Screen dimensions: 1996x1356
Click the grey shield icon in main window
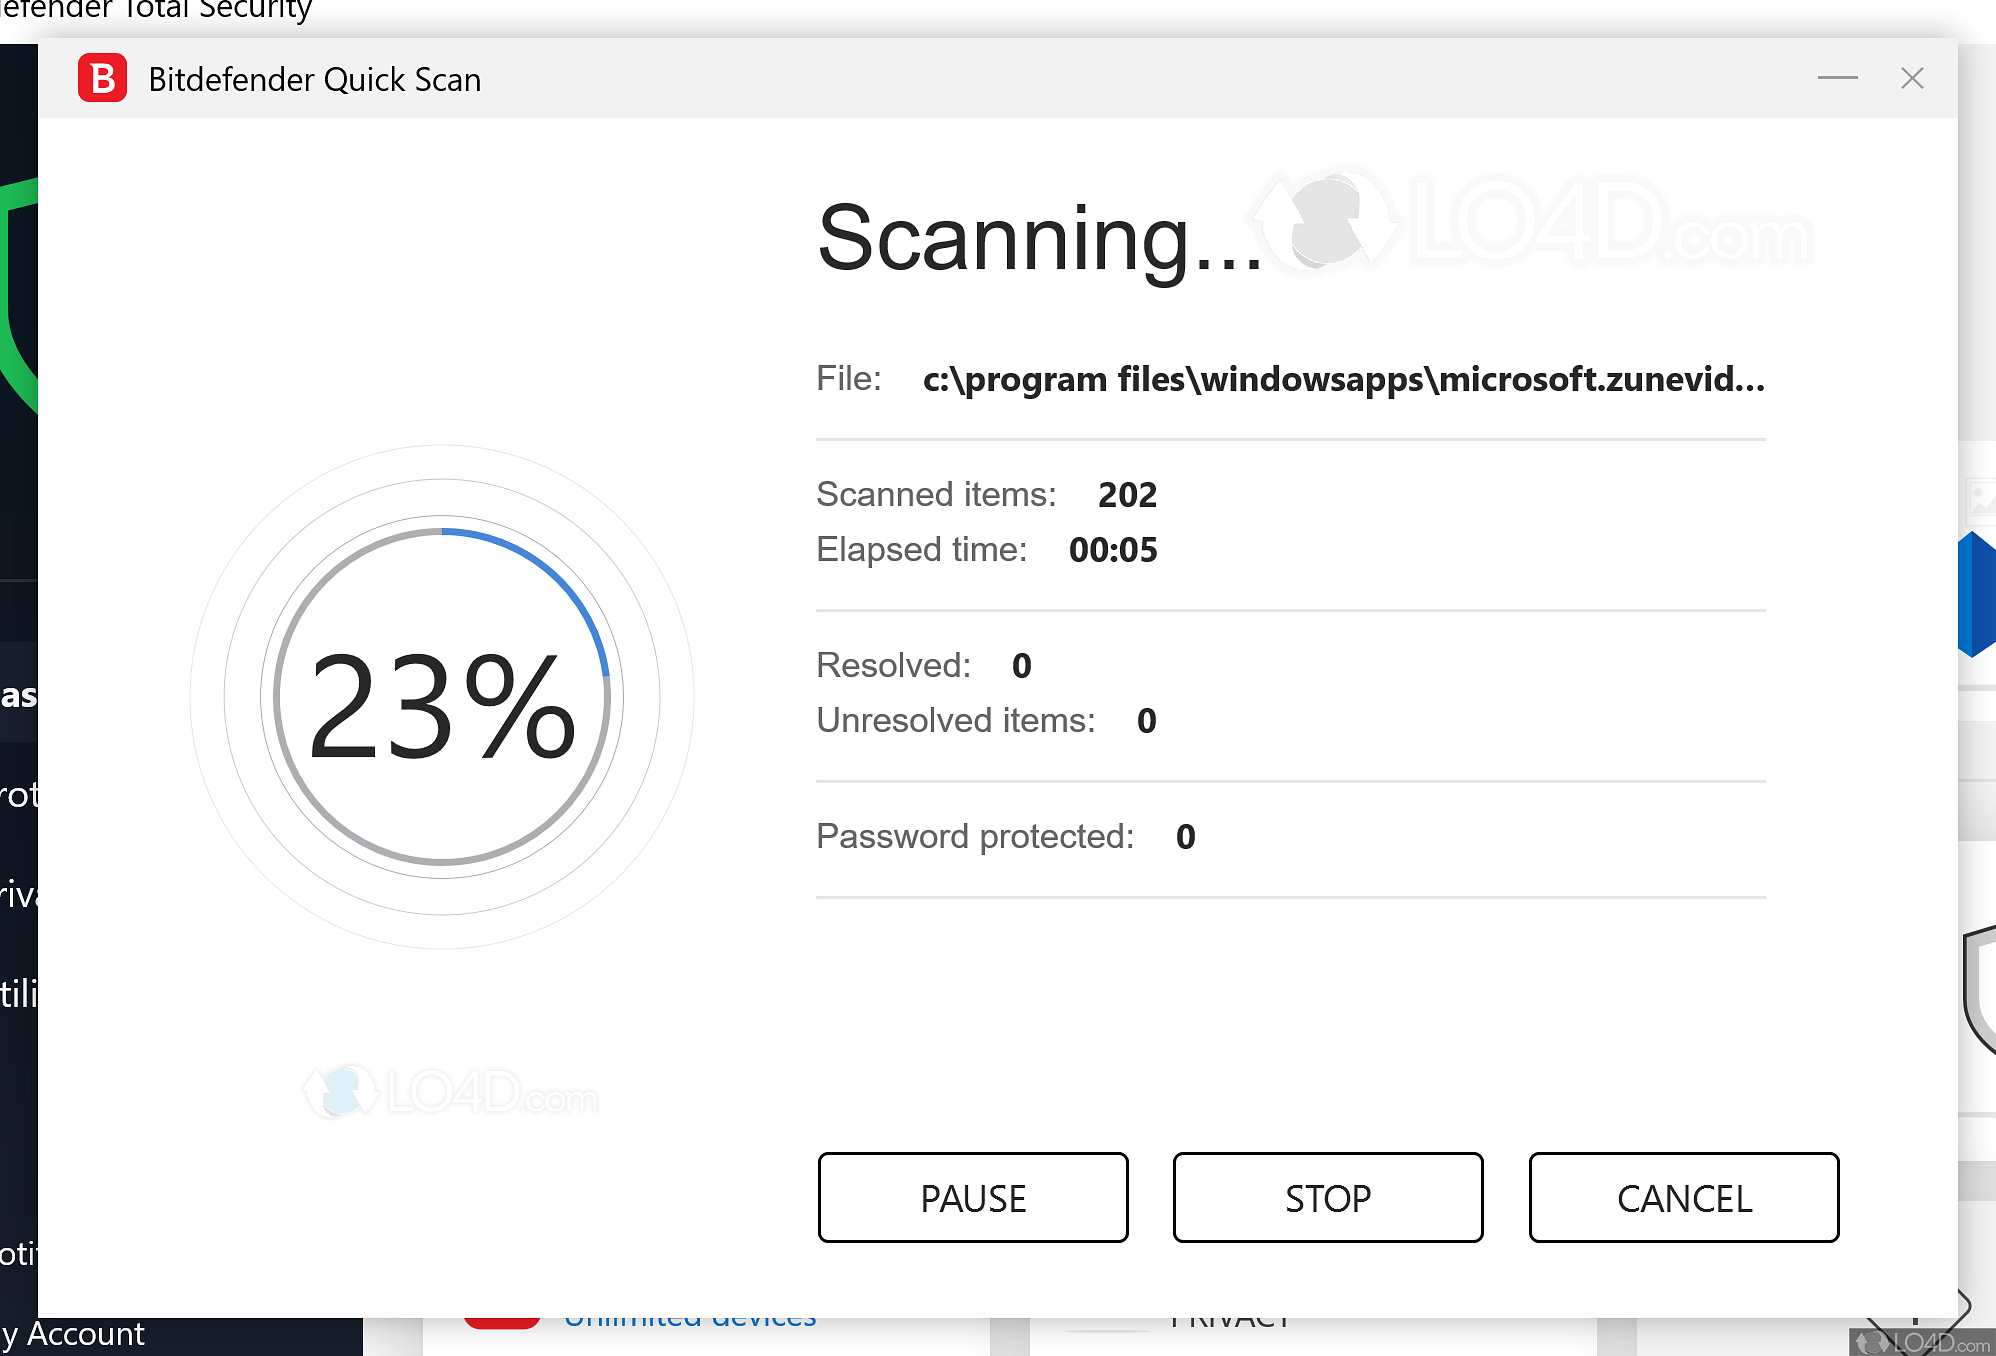pos(1980,990)
